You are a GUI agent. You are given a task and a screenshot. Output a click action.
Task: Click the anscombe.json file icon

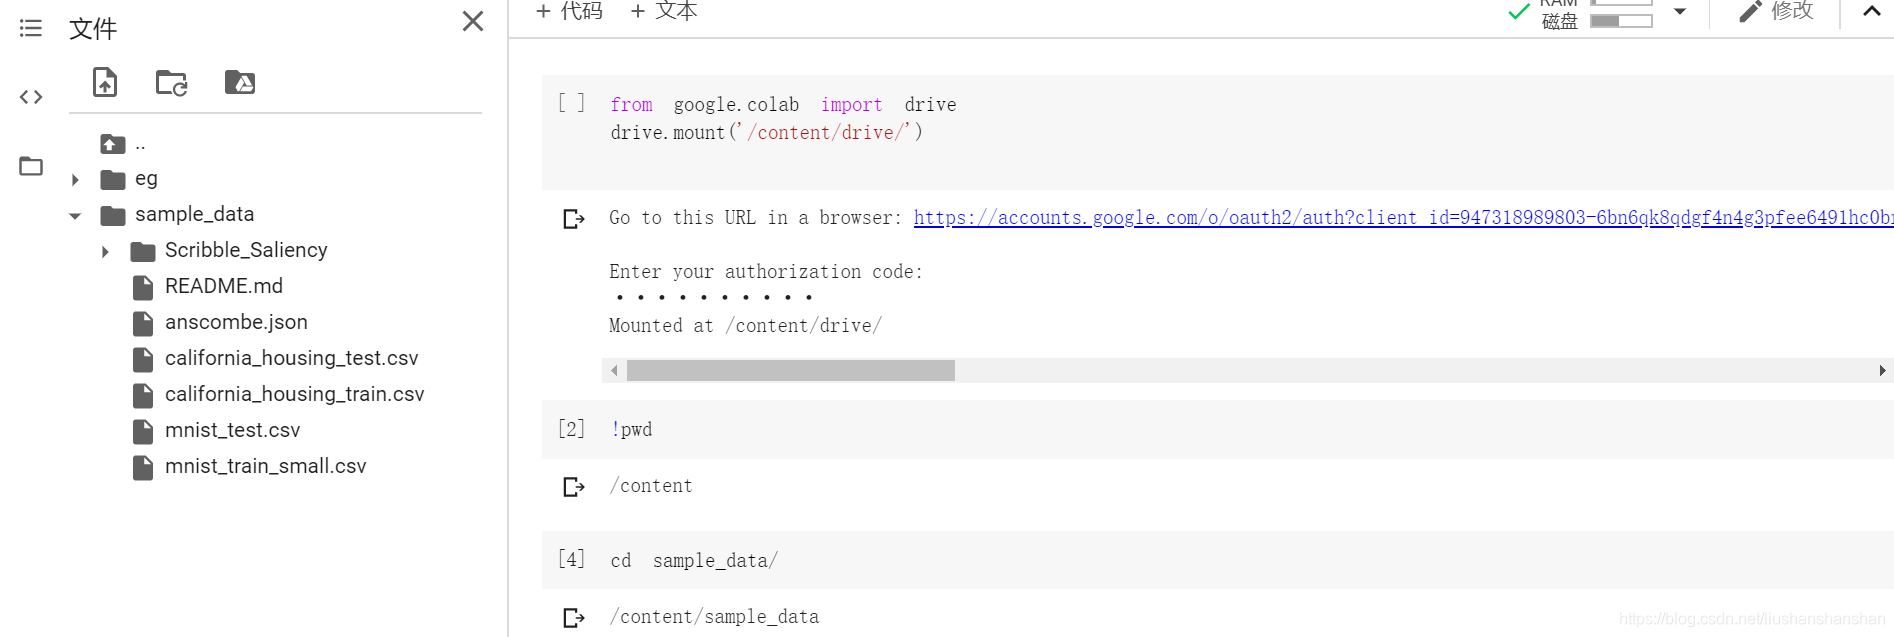pos(143,323)
